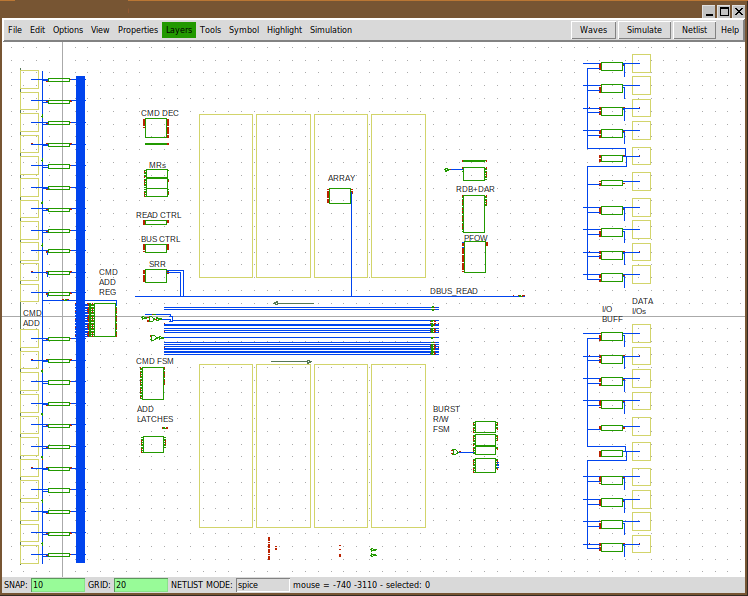Select the ARRAY symbol in the schematic
Image resolution: width=748 pixels, height=596 pixels.
click(341, 196)
